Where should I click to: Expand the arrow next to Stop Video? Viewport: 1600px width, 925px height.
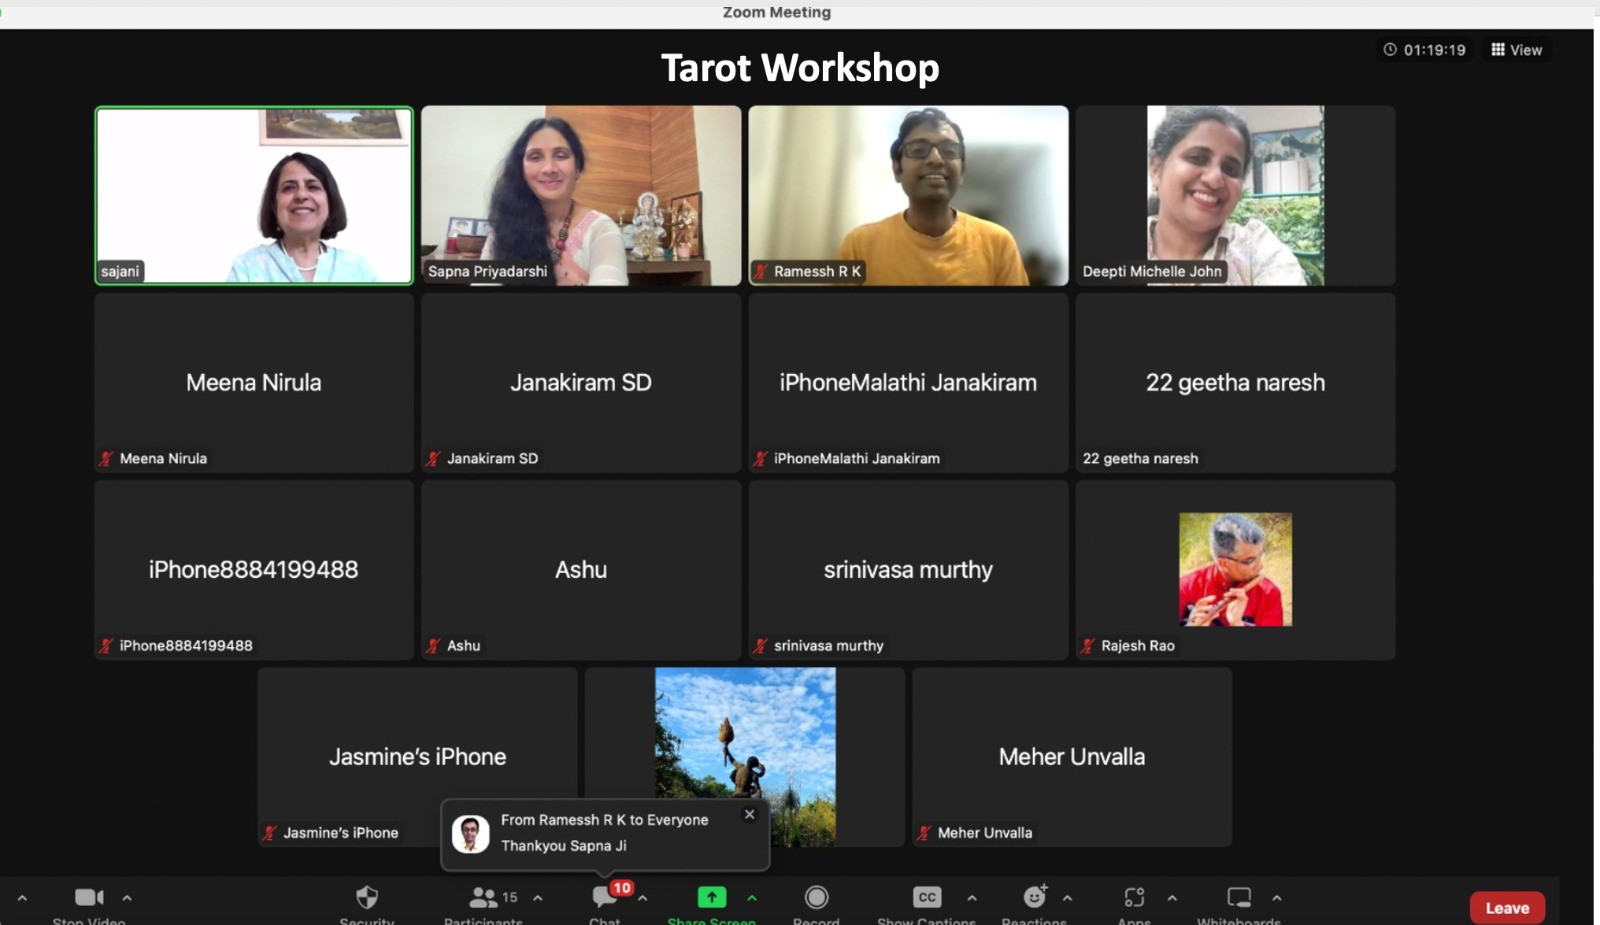click(127, 898)
